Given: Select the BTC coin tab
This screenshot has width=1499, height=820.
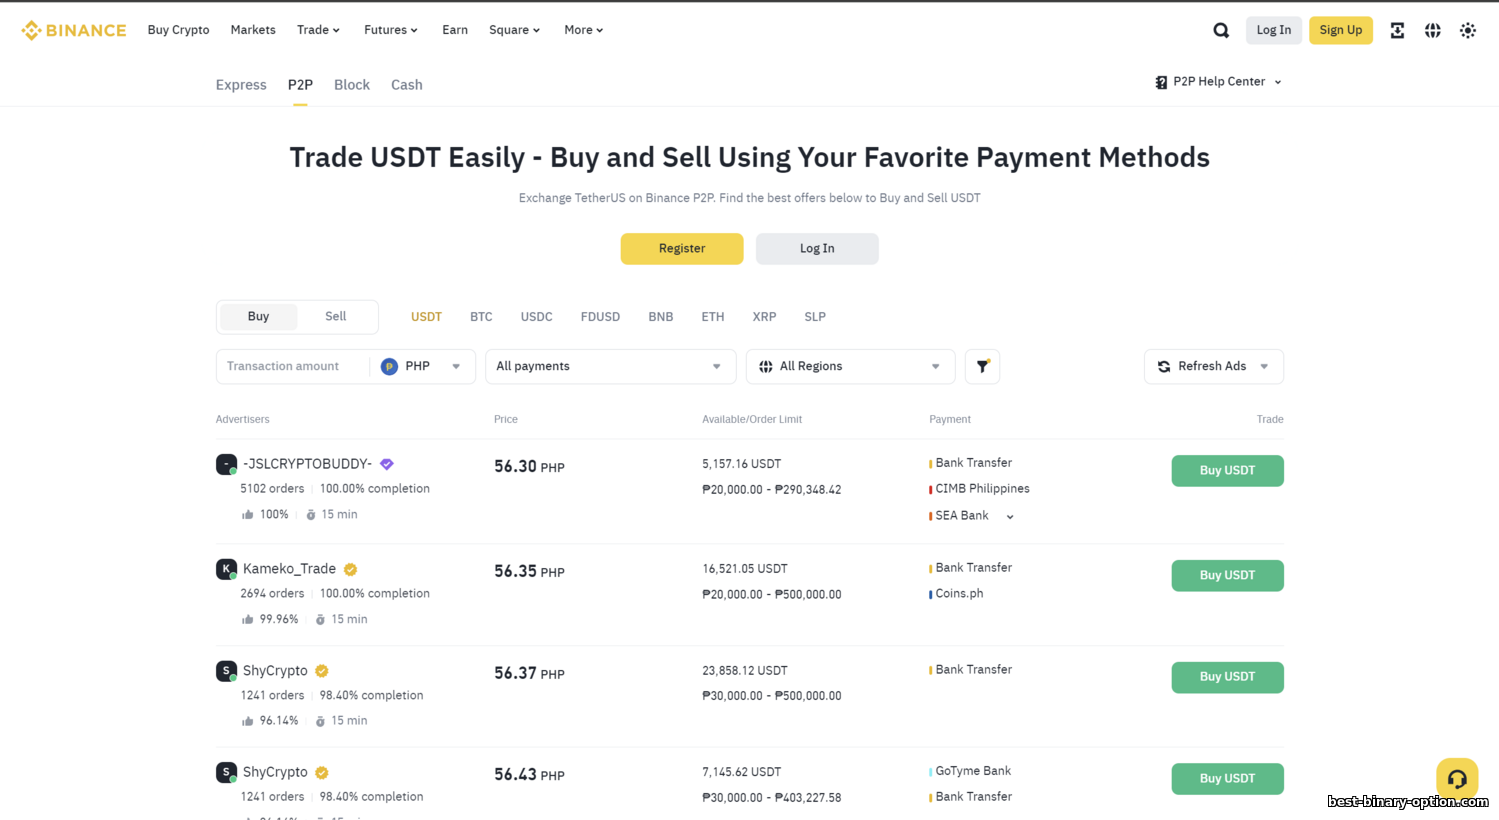Looking at the screenshot, I should (481, 317).
